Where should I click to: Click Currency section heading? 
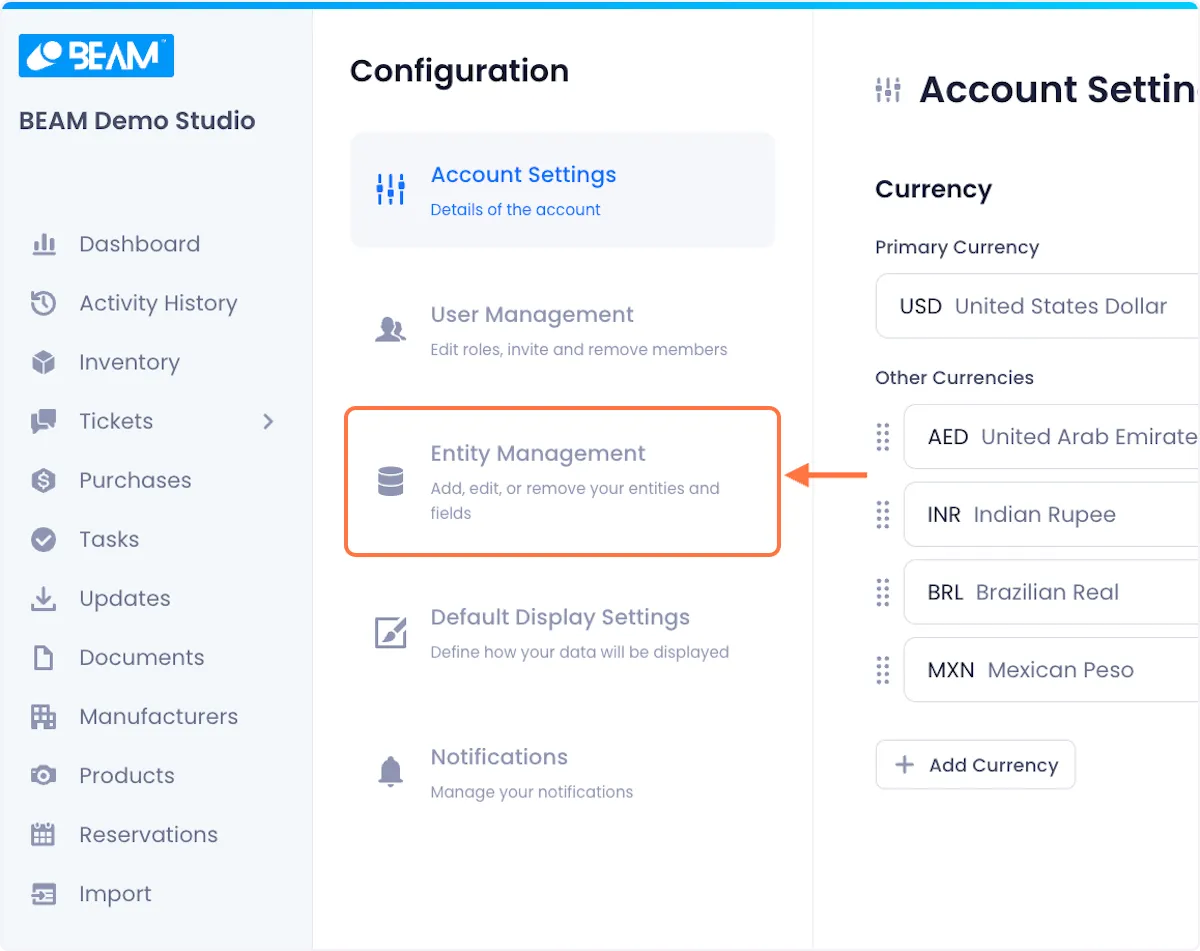pyautogui.click(x=933, y=190)
